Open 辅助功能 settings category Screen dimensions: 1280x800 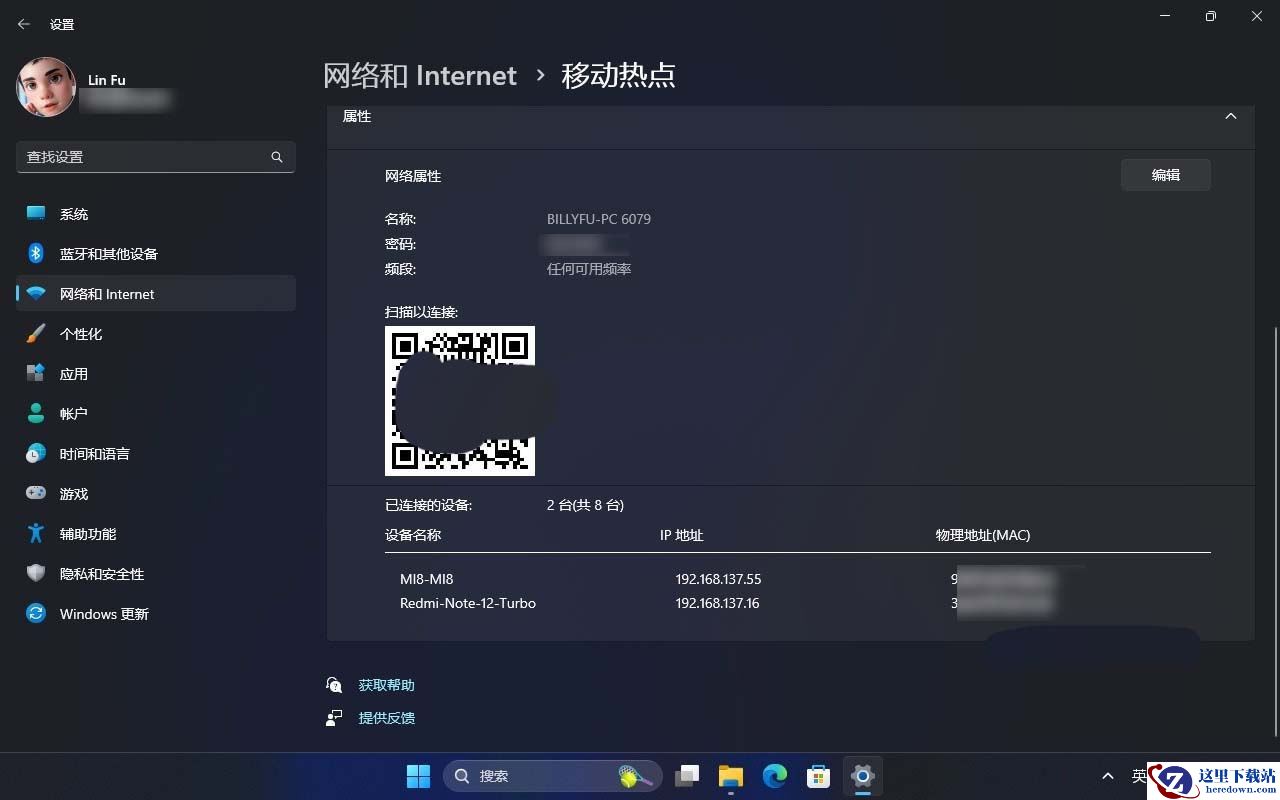(x=156, y=534)
